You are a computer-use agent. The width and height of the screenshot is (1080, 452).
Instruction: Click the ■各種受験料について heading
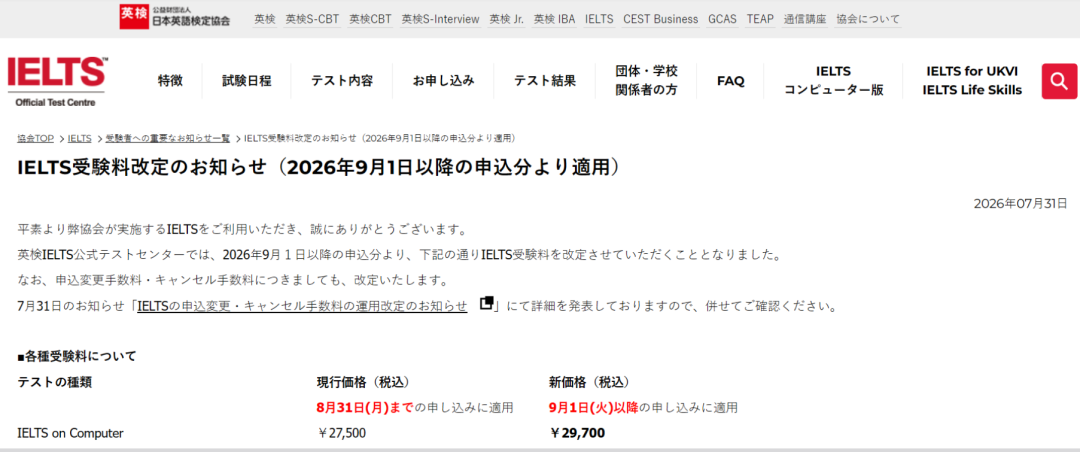pyautogui.click(x=77, y=356)
